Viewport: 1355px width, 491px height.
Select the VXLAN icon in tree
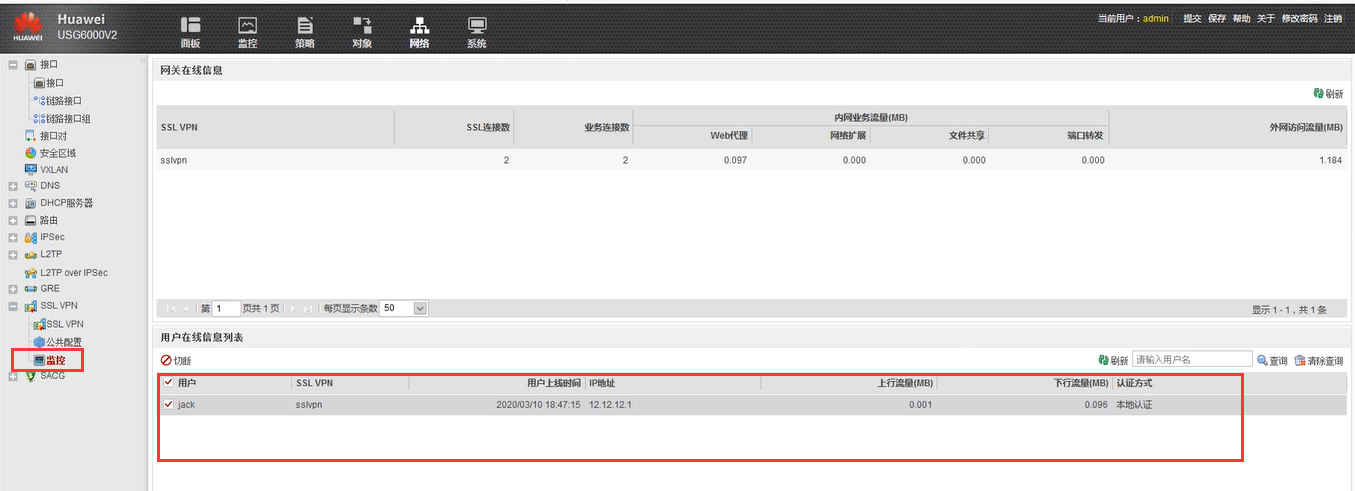(x=30, y=169)
